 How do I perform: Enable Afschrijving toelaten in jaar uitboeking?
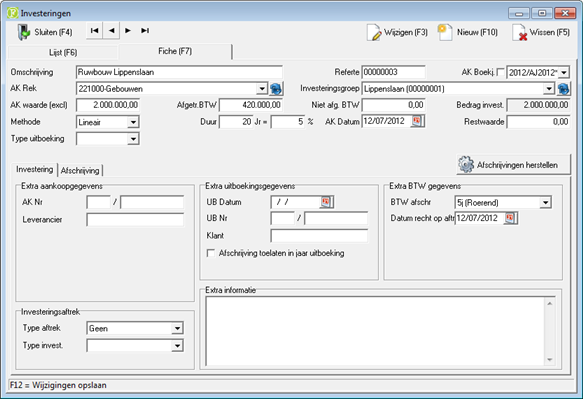point(211,253)
